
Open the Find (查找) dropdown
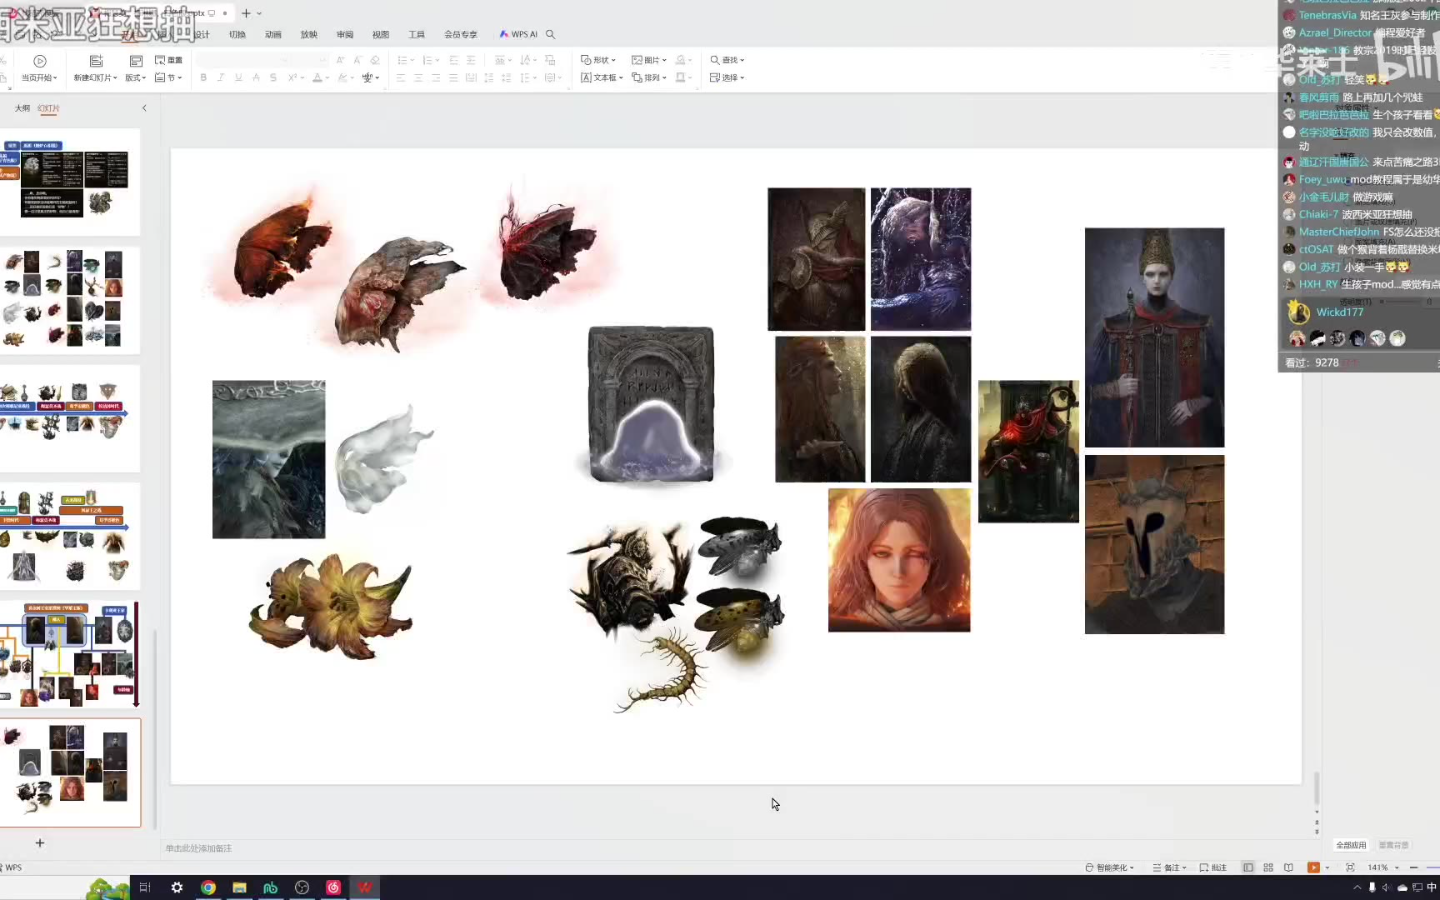coord(727,60)
